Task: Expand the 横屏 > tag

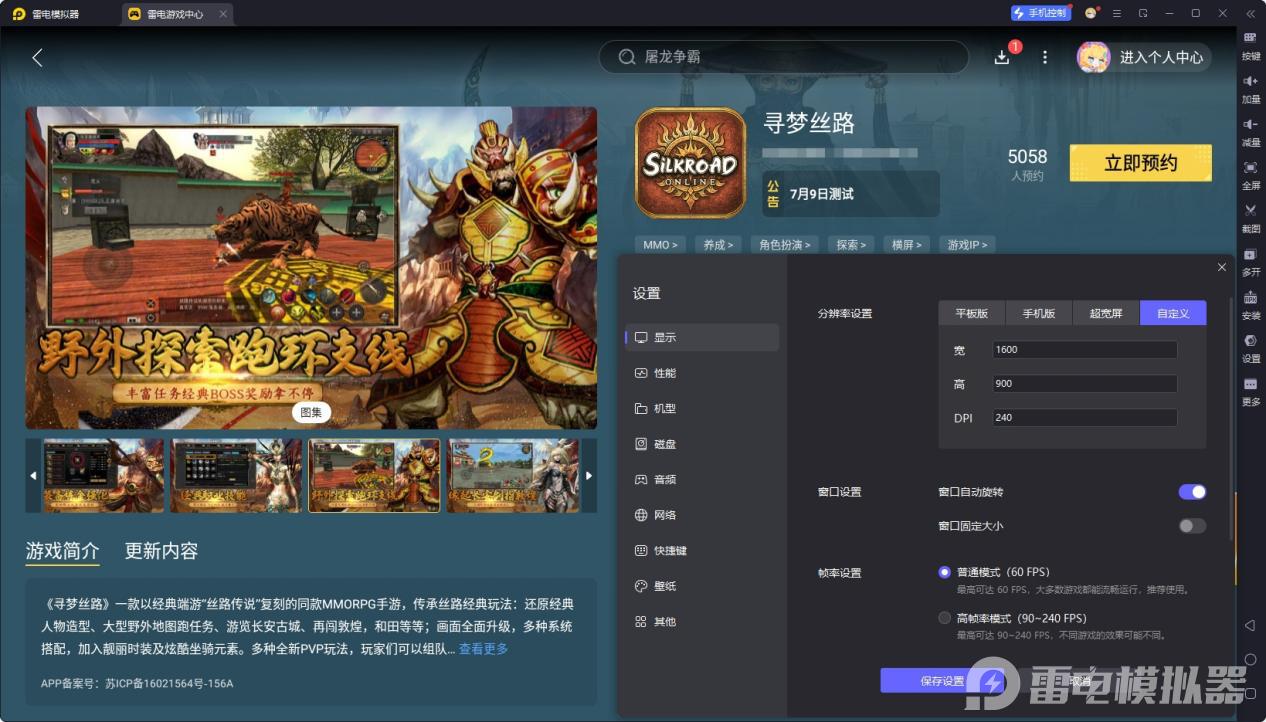Action: 907,245
